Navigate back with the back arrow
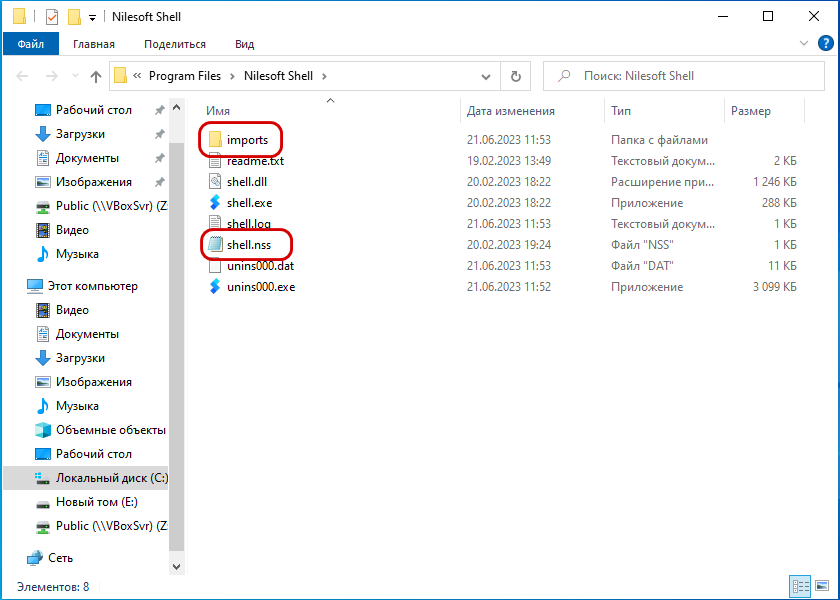 [22, 76]
